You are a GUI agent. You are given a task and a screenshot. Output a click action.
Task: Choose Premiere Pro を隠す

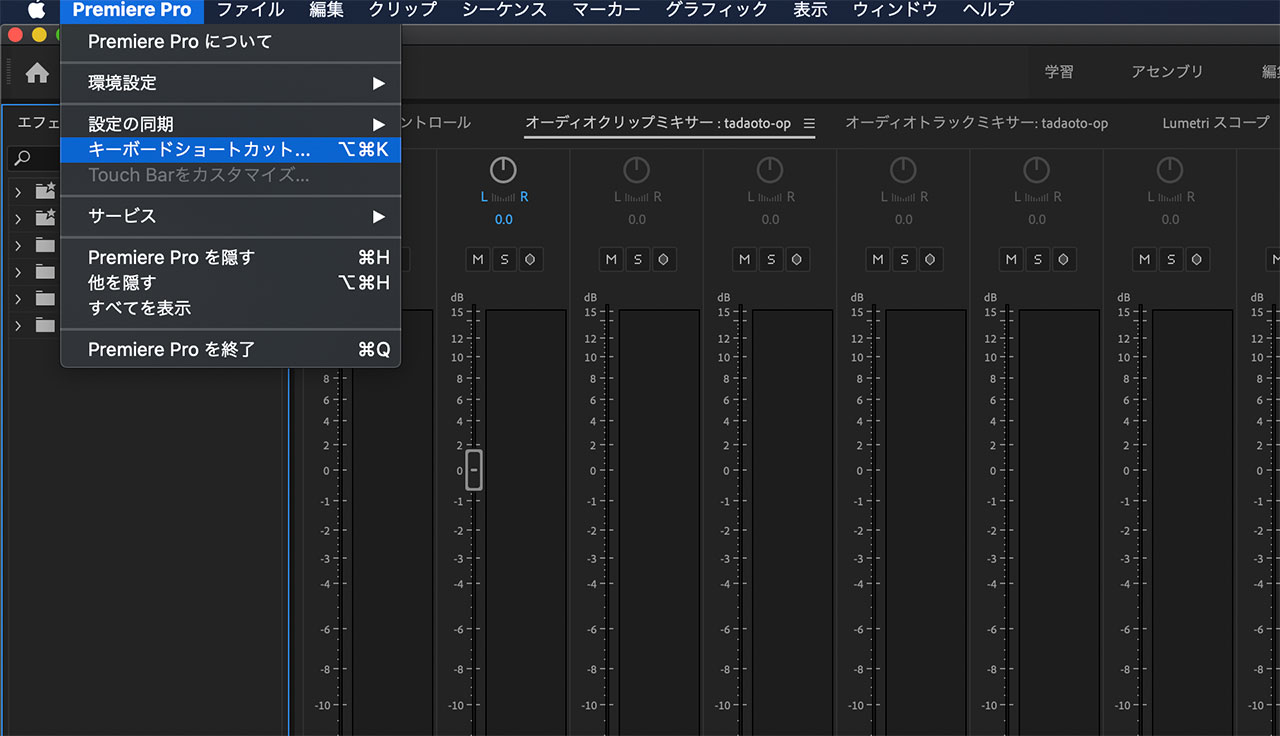(x=230, y=258)
